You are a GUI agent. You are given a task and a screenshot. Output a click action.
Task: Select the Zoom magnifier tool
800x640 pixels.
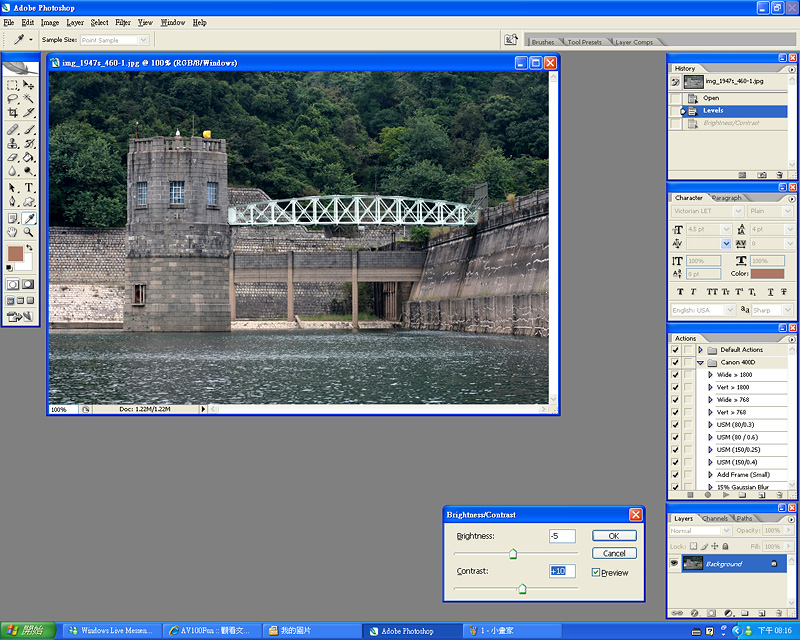coord(29,232)
